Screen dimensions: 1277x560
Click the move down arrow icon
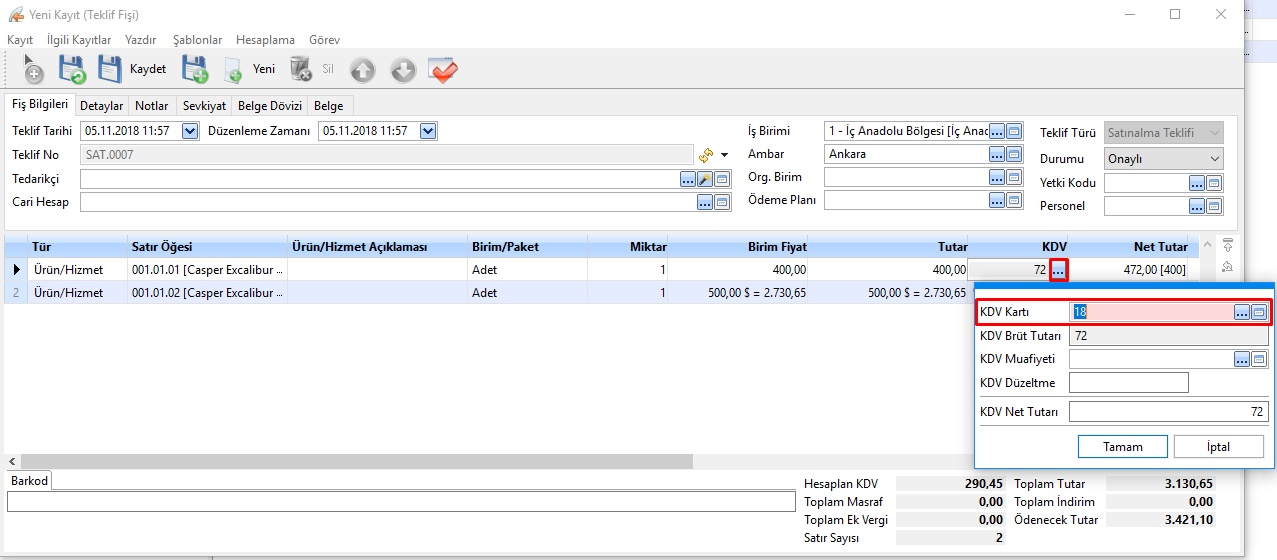[402, 70]
